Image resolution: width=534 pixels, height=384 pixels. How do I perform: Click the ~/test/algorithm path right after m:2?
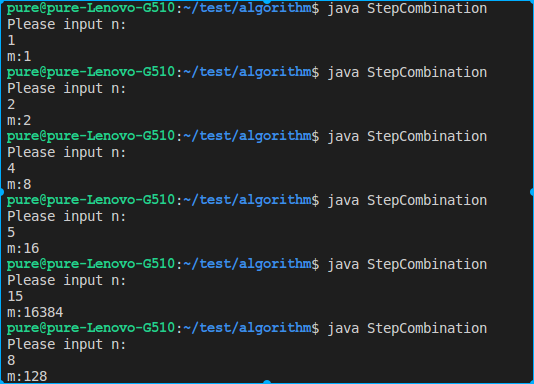[247, 136]
